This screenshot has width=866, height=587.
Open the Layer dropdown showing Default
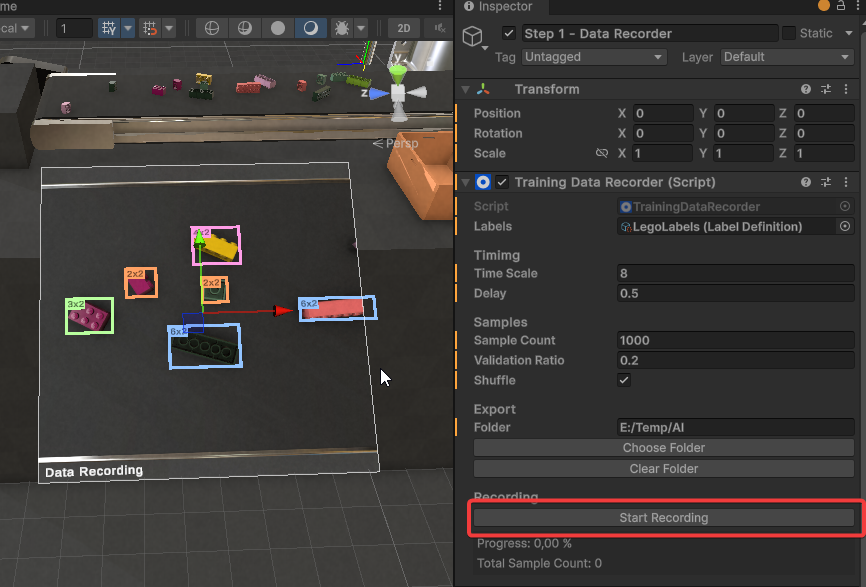tap(787, 57)
